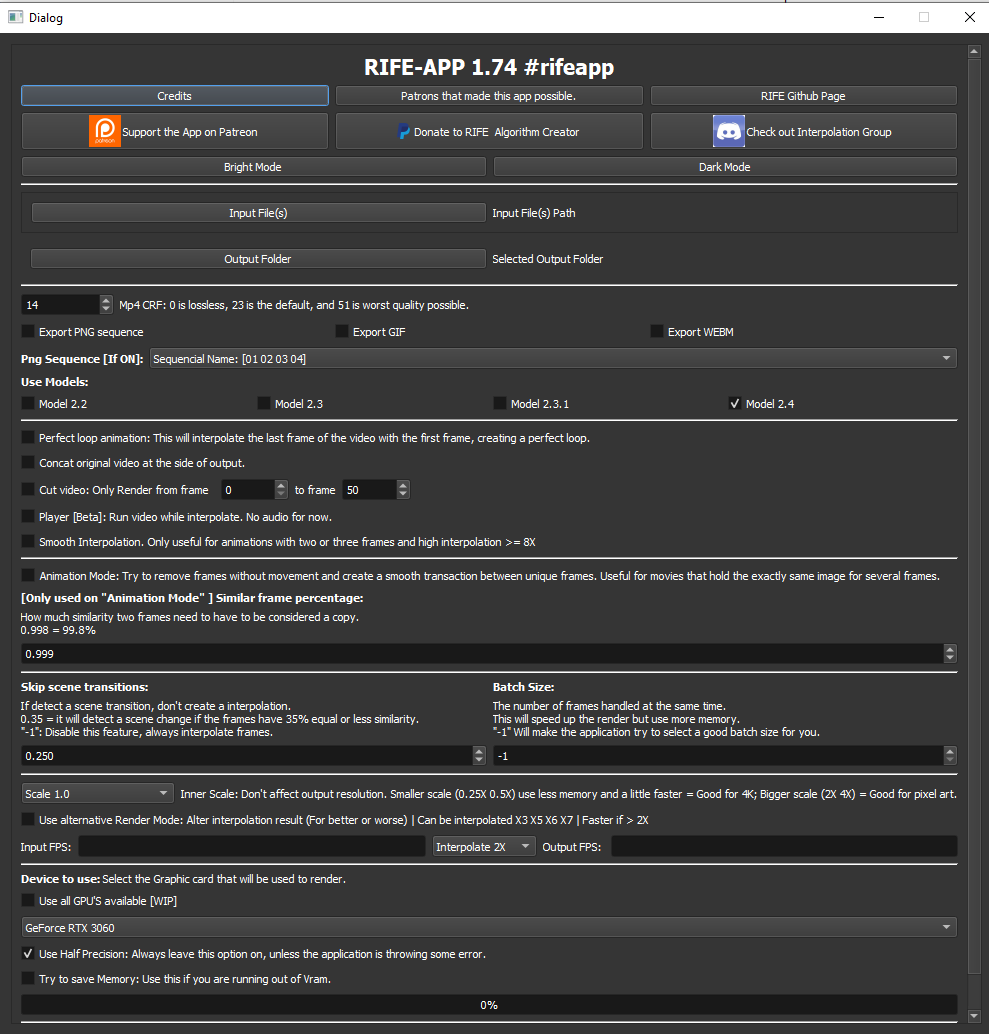Increase start frame with up arrow

(281, 485)
